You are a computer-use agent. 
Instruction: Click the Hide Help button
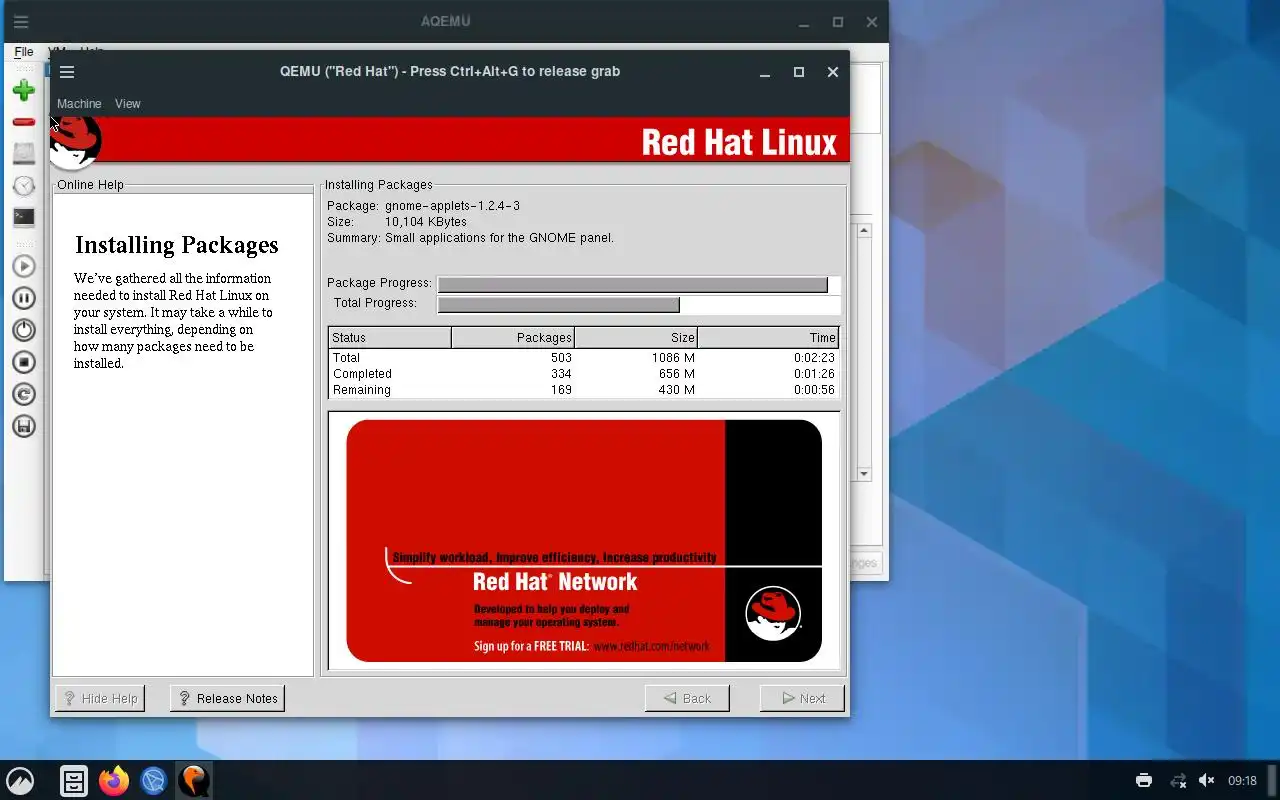coord(100,698)
